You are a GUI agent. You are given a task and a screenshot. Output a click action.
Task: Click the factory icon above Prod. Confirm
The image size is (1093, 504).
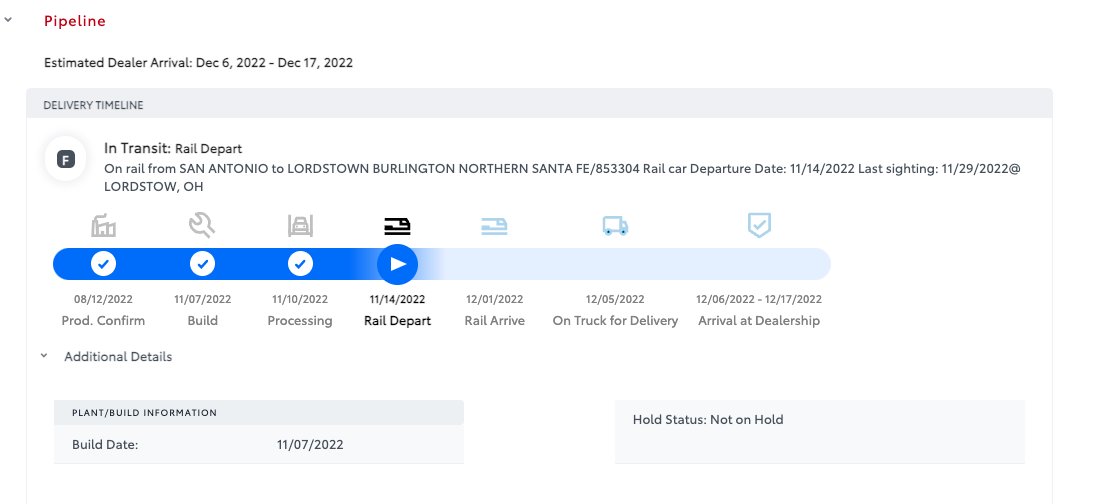(x=103, y=225)
